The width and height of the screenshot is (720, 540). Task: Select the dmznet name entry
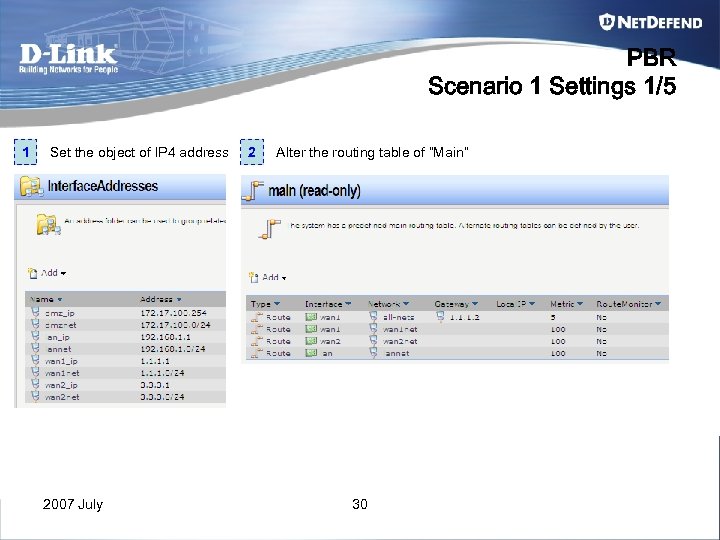click(61, 325)
